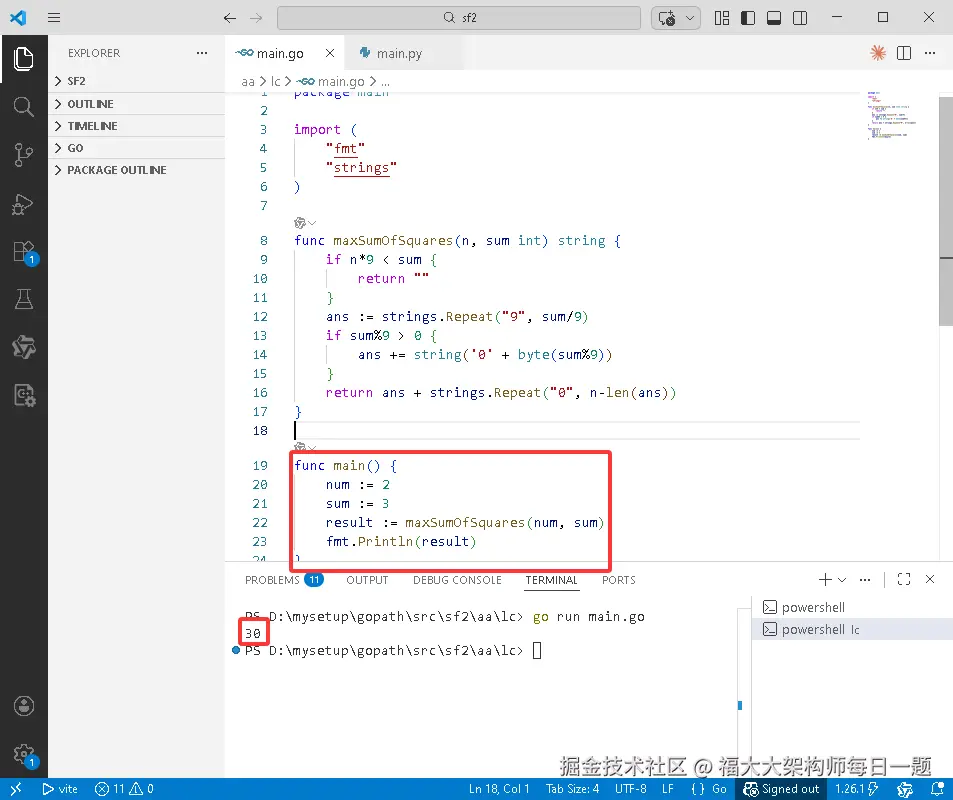
Task: Open Extensions view with update badge
Action: [24, 252]
